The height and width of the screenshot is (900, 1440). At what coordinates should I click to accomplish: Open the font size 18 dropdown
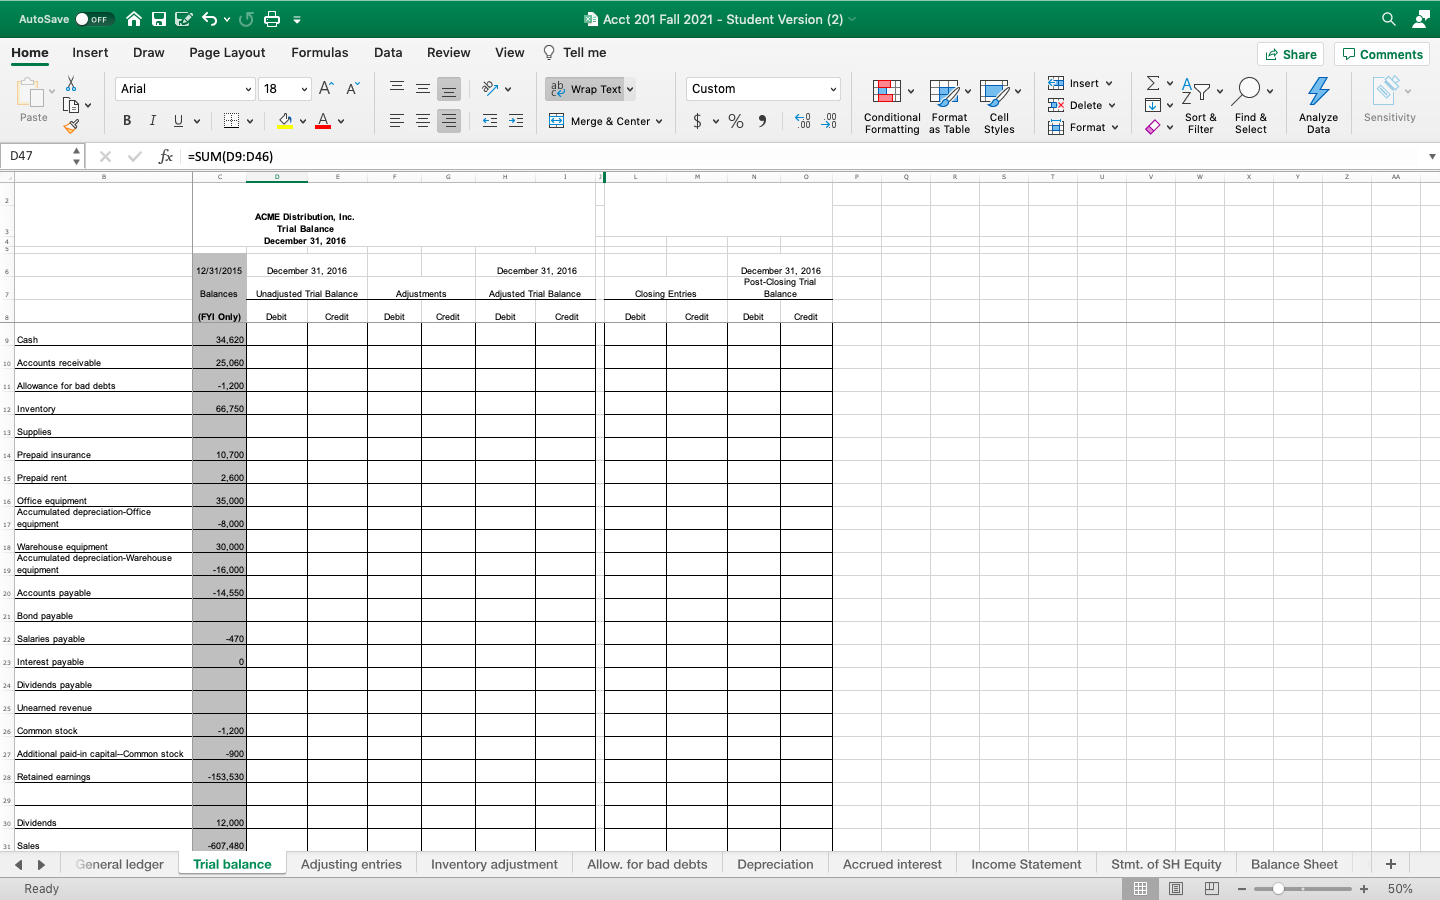point(304,89)
